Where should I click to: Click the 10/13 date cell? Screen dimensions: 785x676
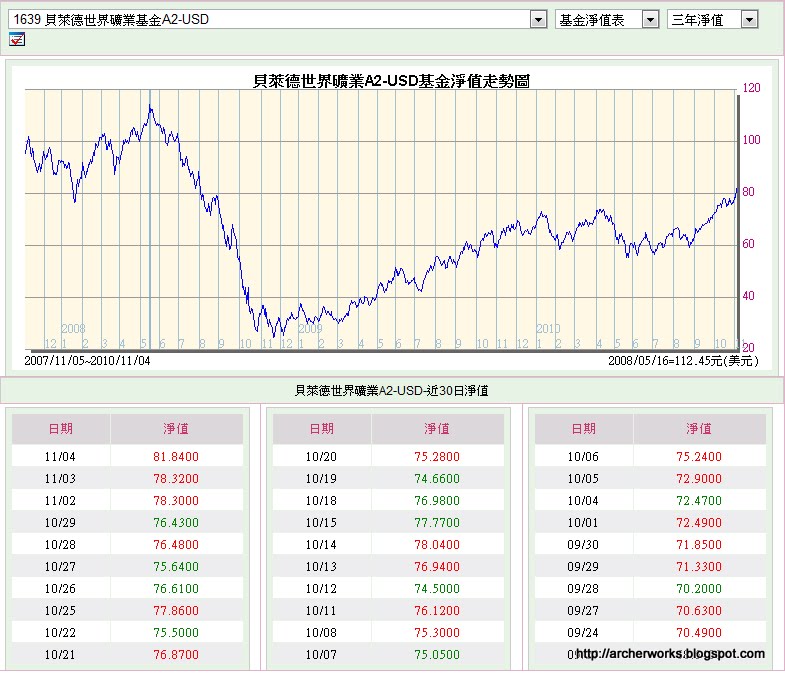321,567
